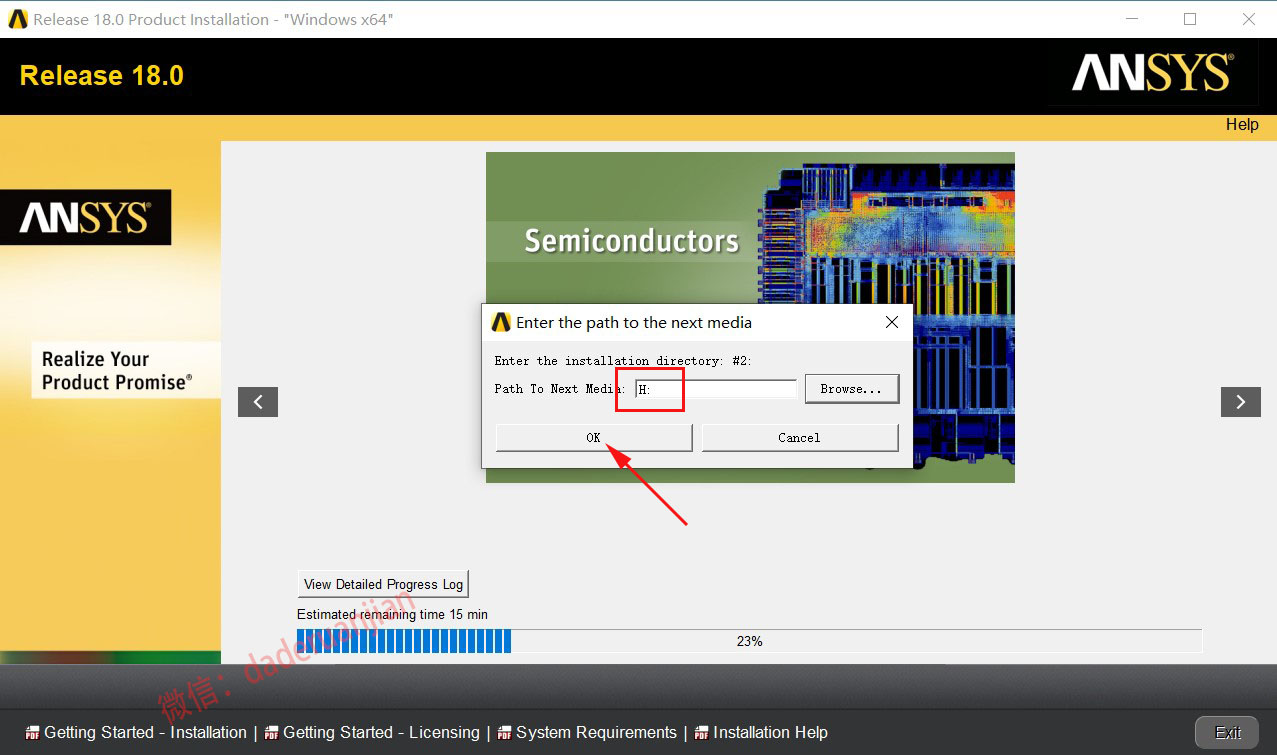The width and height of the screenshot is (1277, 755).
Task: Minimize the installer window
Action: pos(1131,19)
